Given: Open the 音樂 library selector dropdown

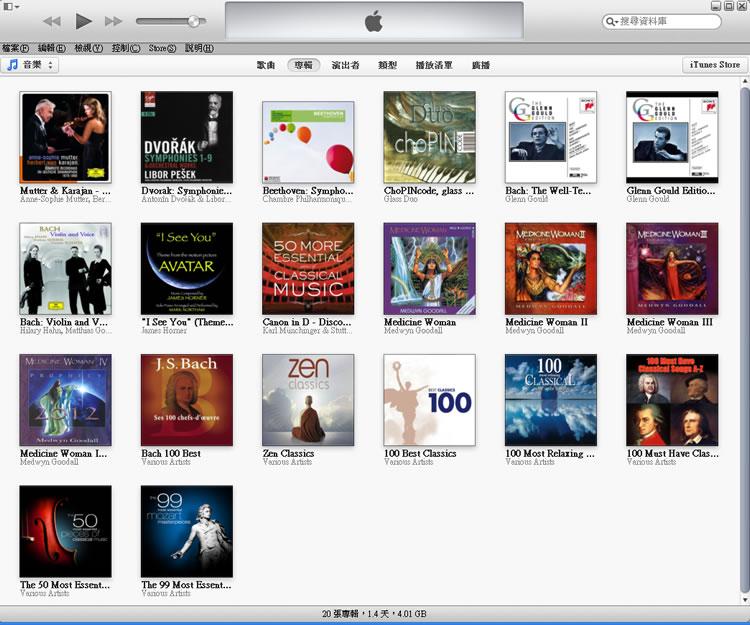Looking at the screenshot, I should 30,65.
